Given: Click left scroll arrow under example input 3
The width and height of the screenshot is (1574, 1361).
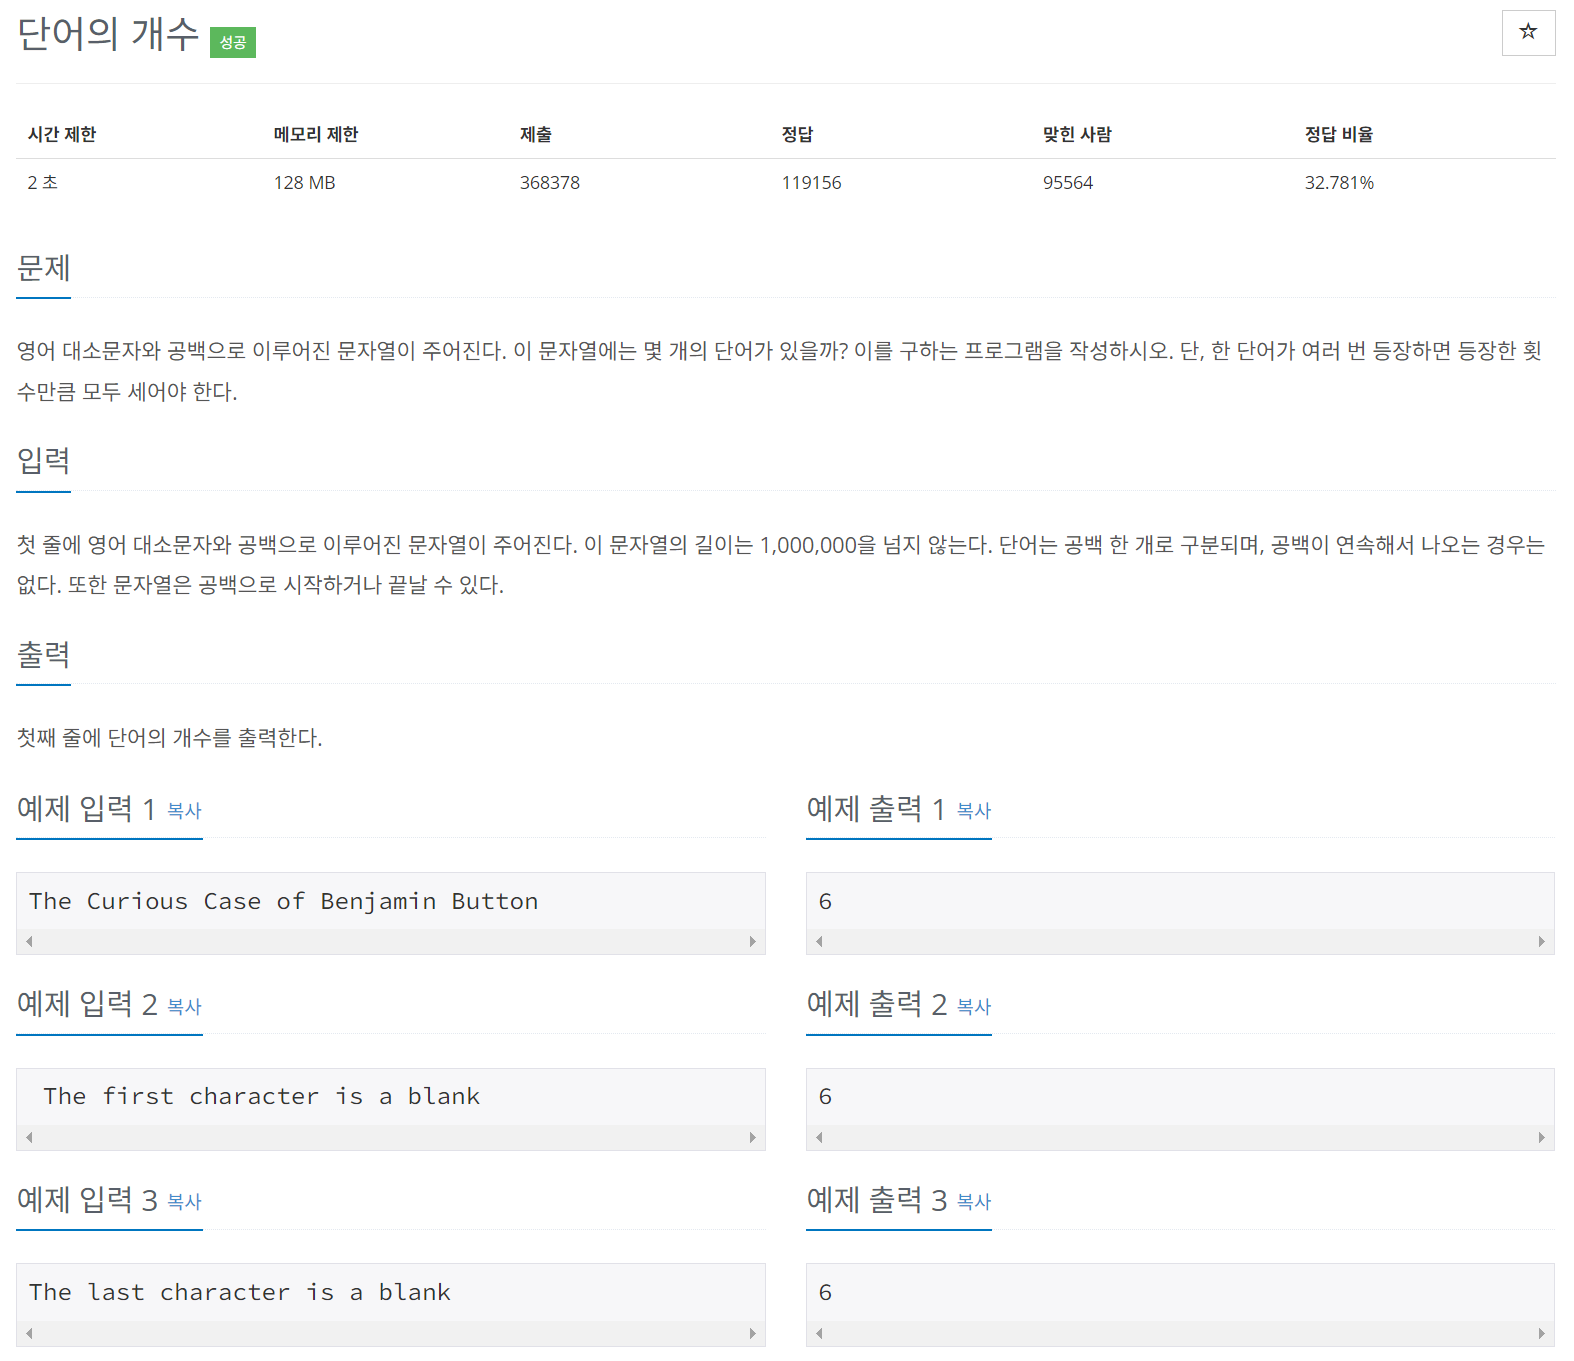Looking at the screenshot, I should (29, 1333).
